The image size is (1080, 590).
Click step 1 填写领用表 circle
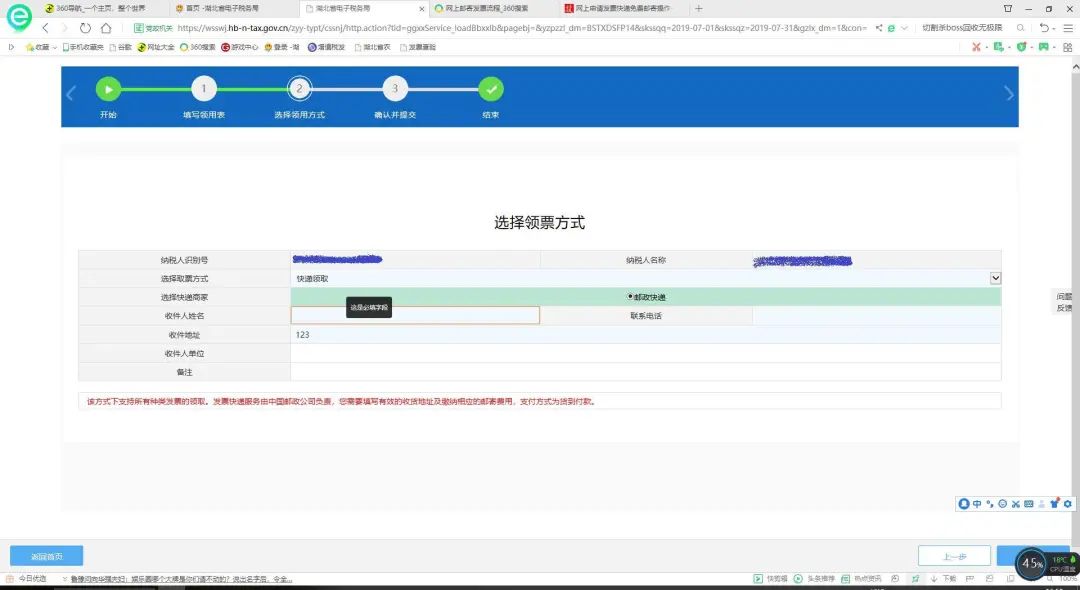(203, 89)
